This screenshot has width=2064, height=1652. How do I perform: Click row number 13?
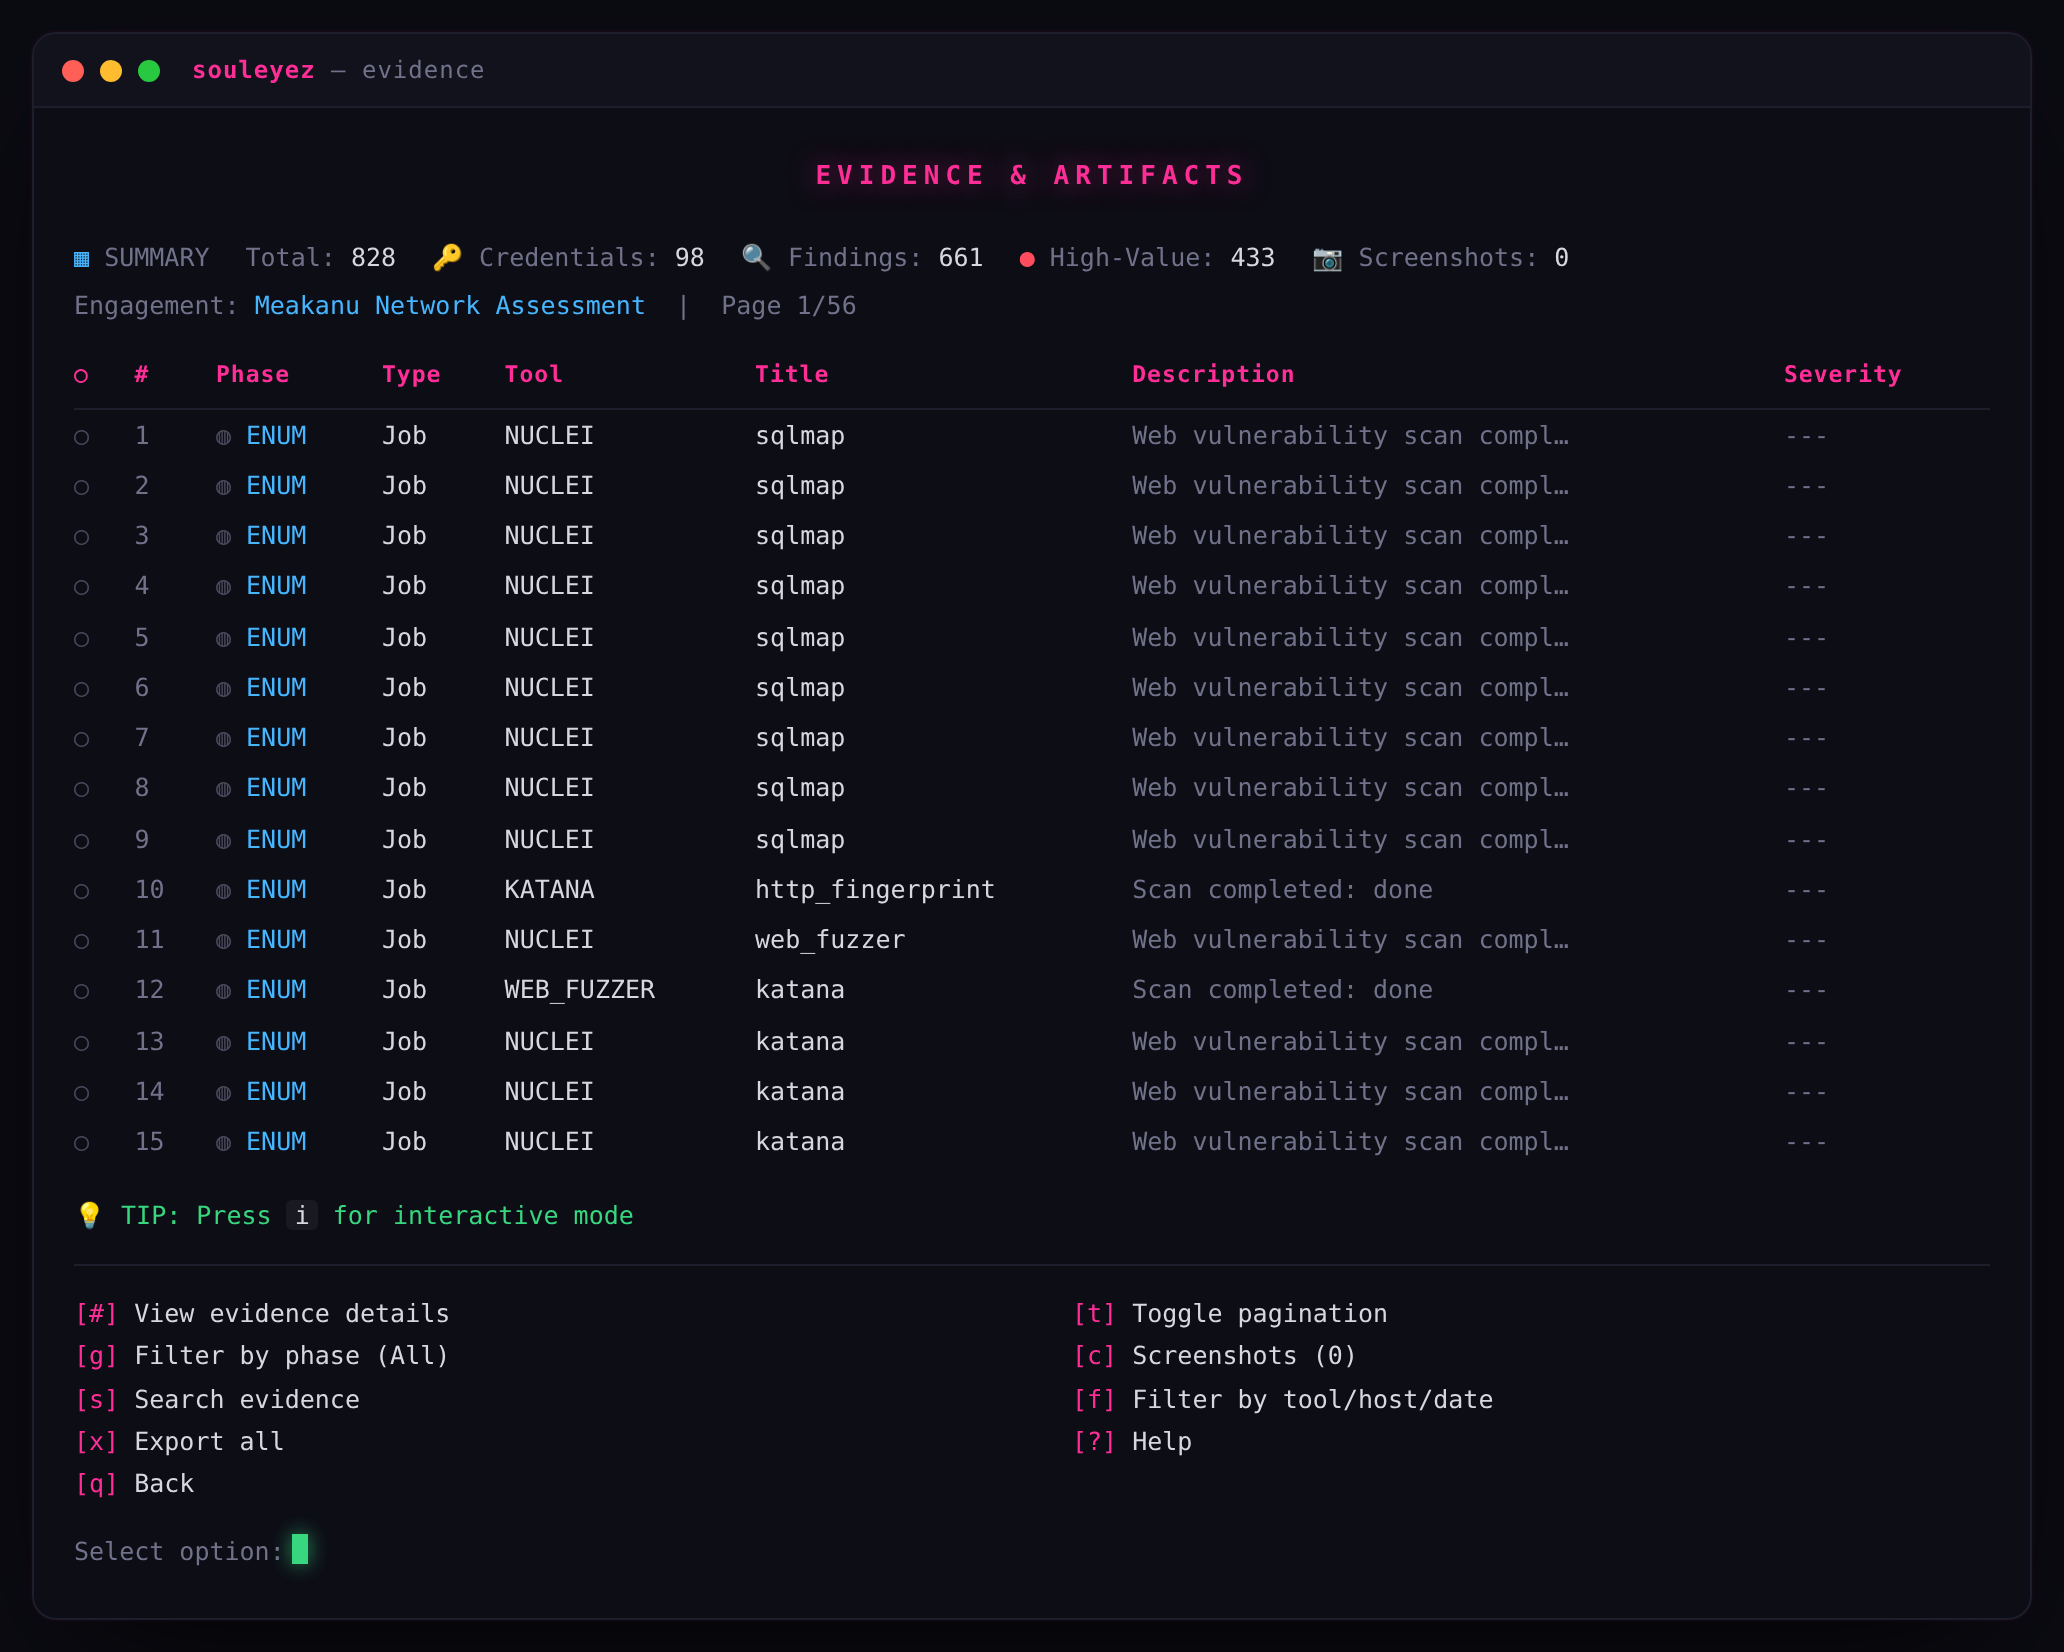tap(149, 1041)
